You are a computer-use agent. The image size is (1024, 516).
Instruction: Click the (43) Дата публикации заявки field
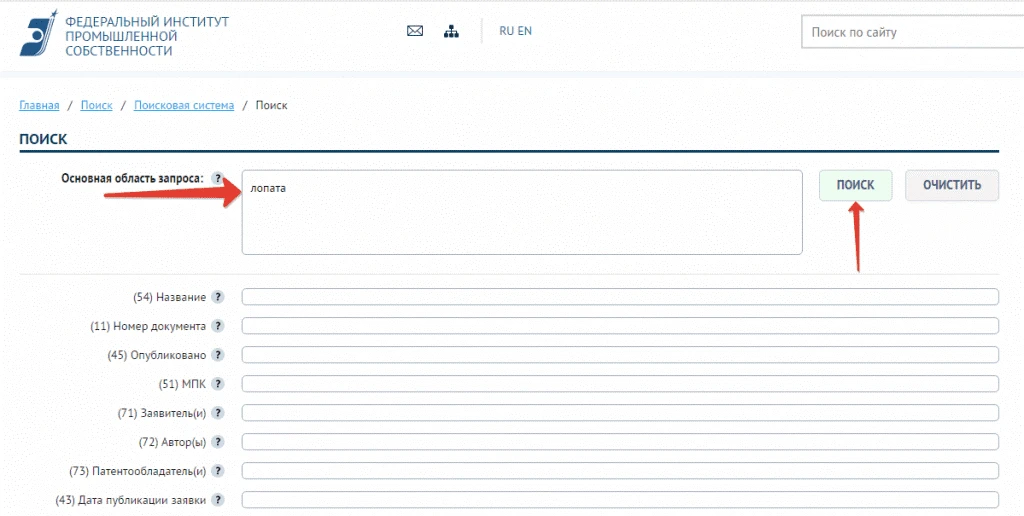[620, 500]
